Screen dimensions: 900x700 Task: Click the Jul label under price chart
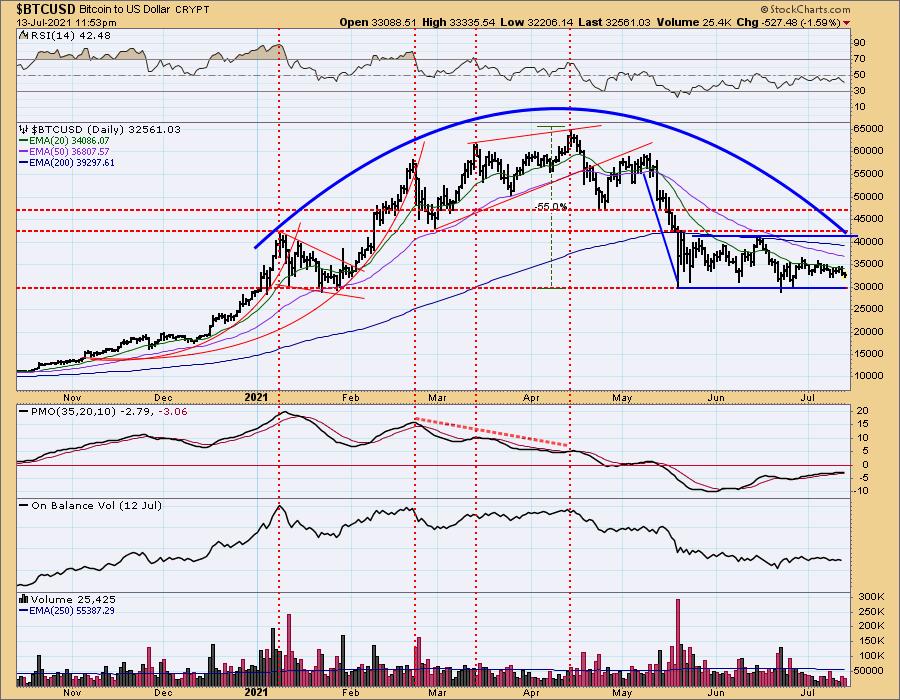click(x=807, y=397)
